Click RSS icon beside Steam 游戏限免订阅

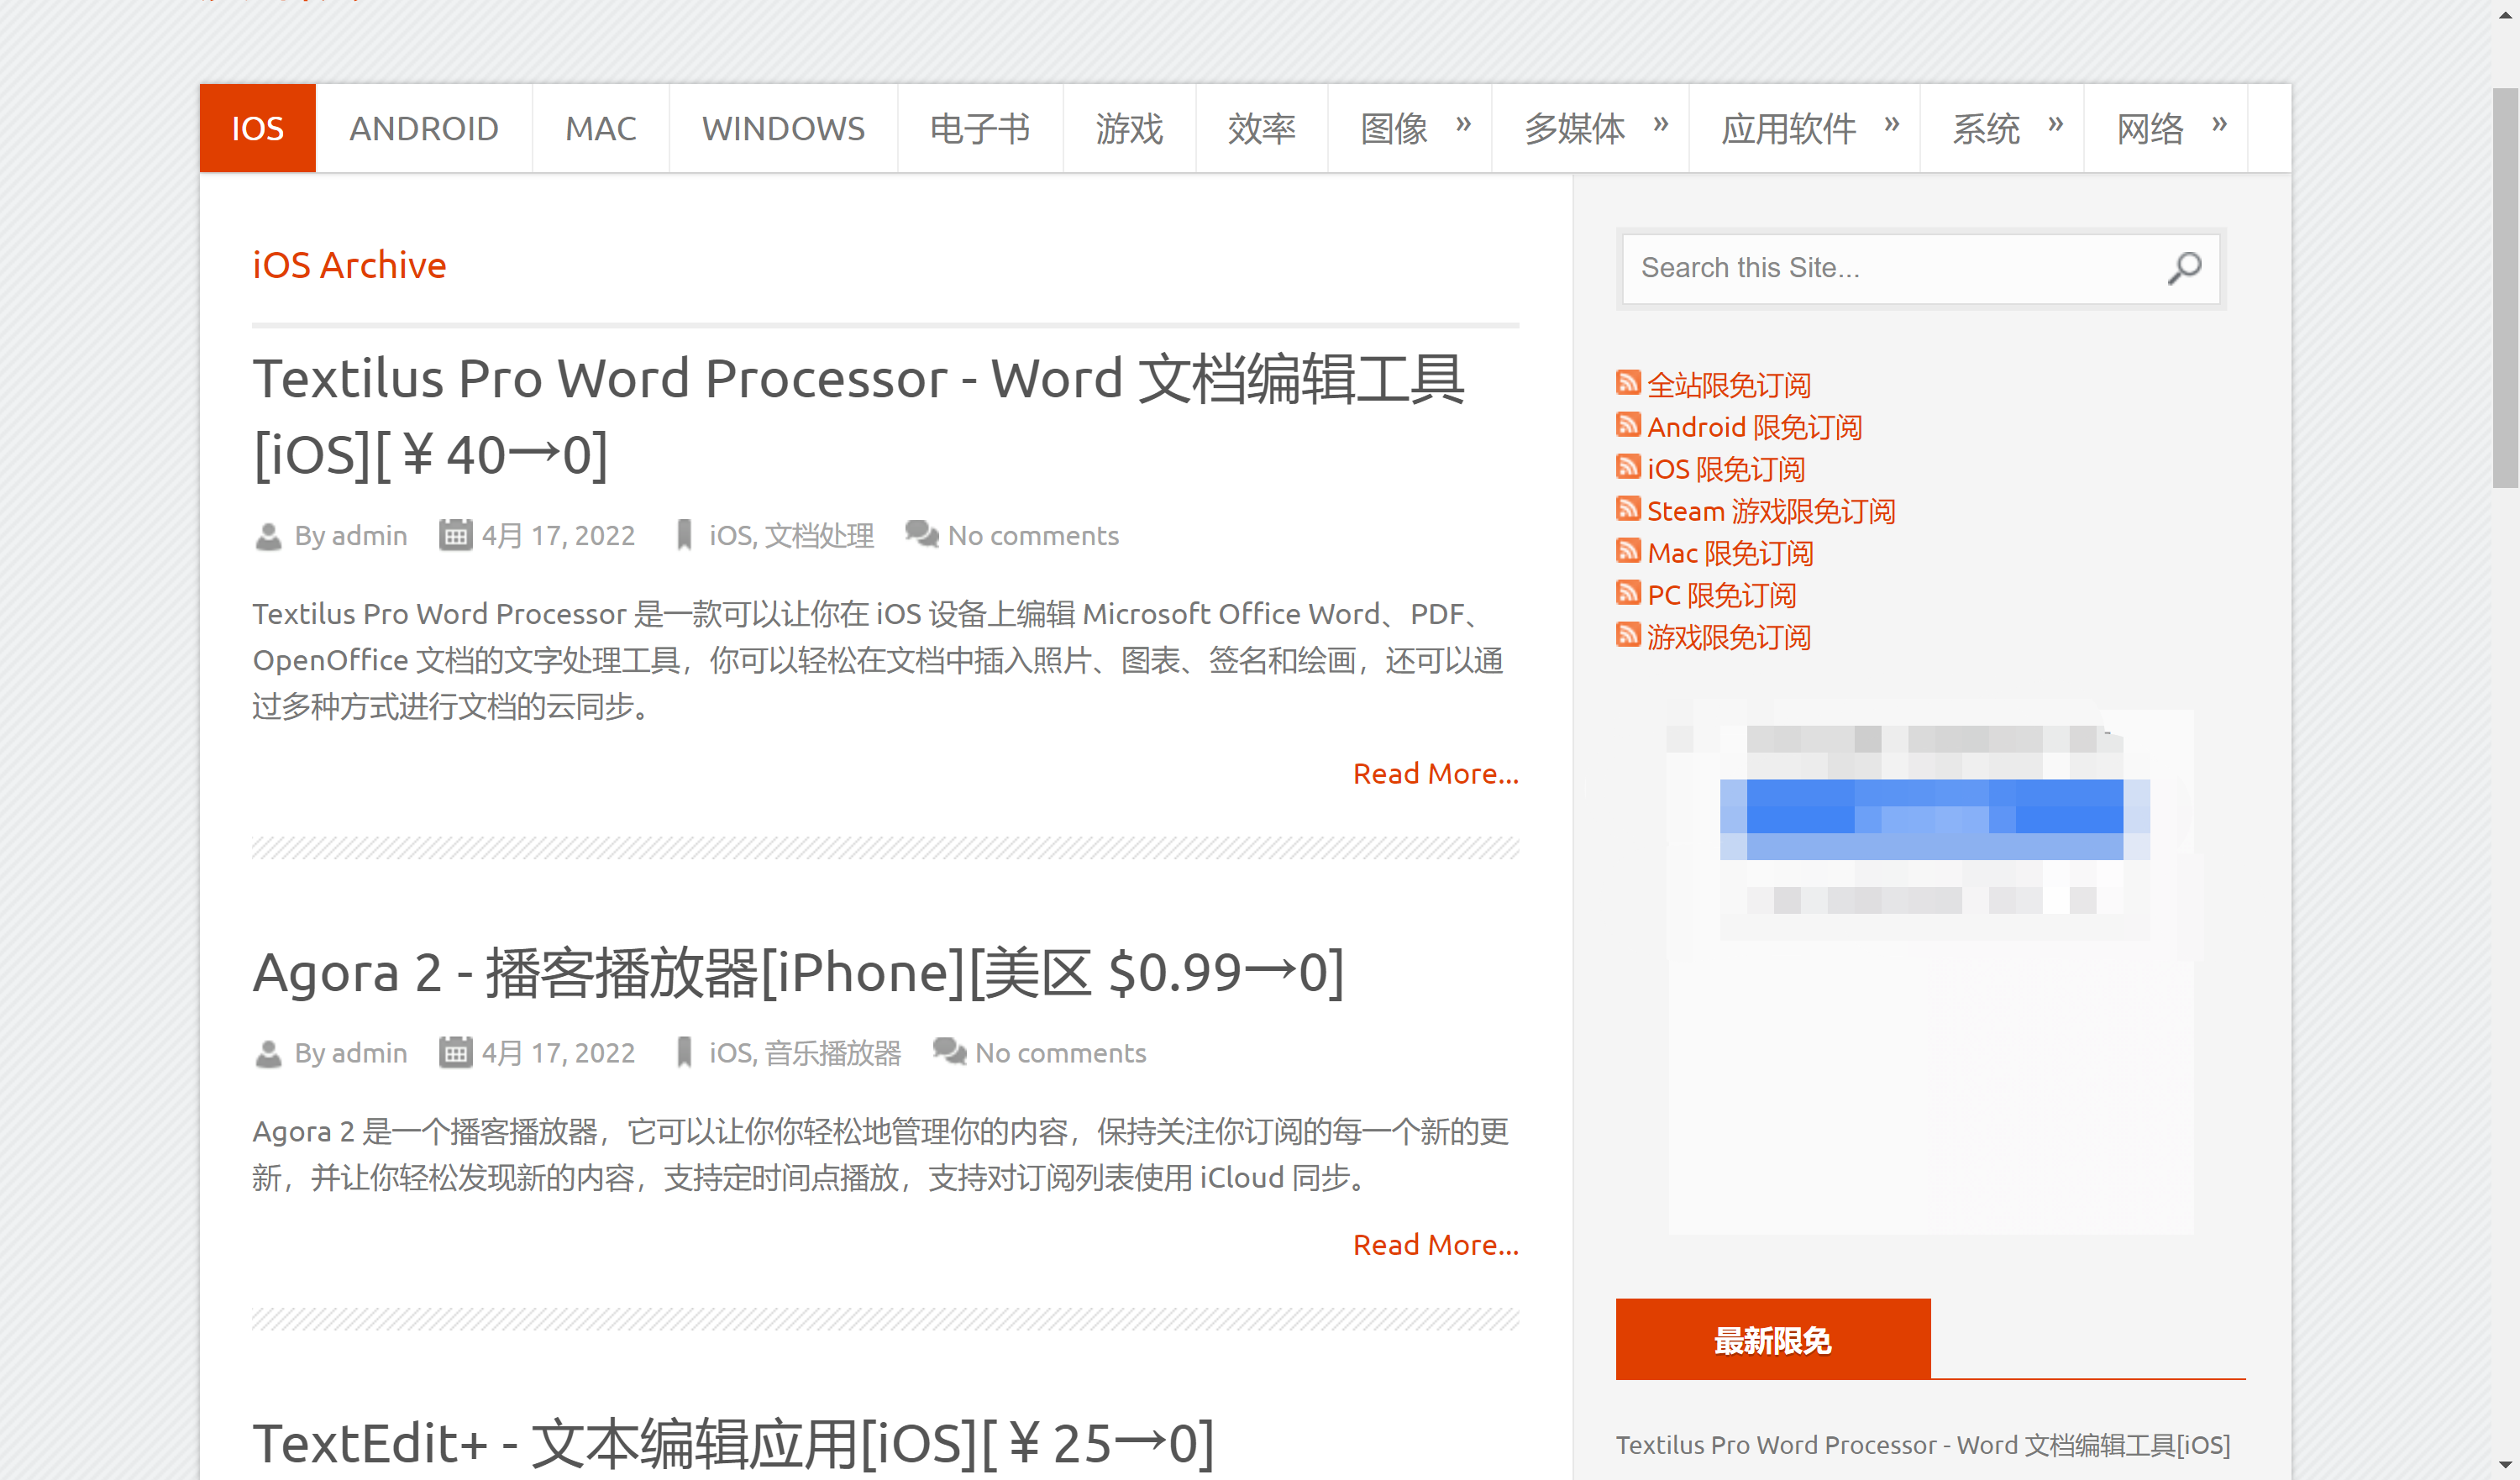pyautogui.click(x=1628, y=509)
